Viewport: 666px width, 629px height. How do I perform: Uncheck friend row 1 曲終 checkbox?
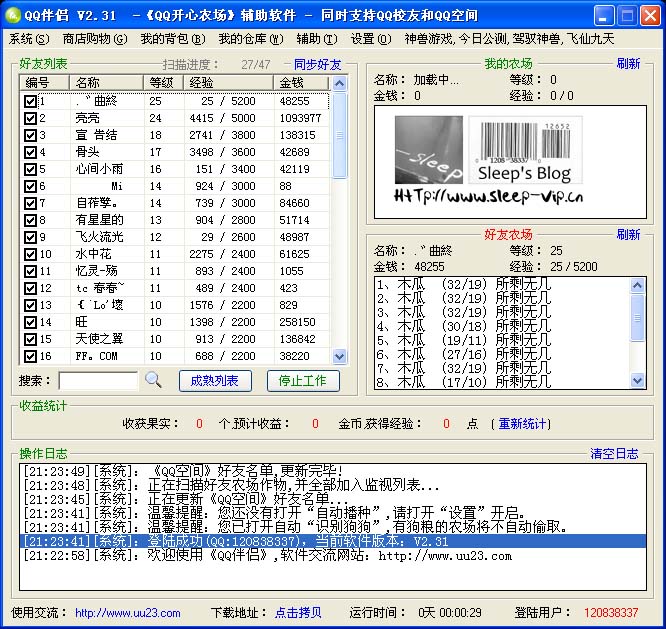30,101
